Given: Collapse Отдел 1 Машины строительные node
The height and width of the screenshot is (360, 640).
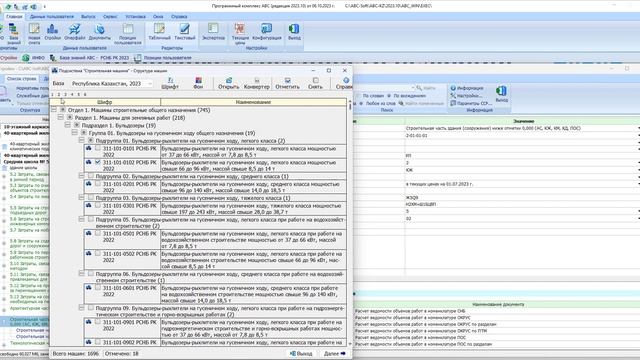Looking at the screenshot, I should (54, 110).
